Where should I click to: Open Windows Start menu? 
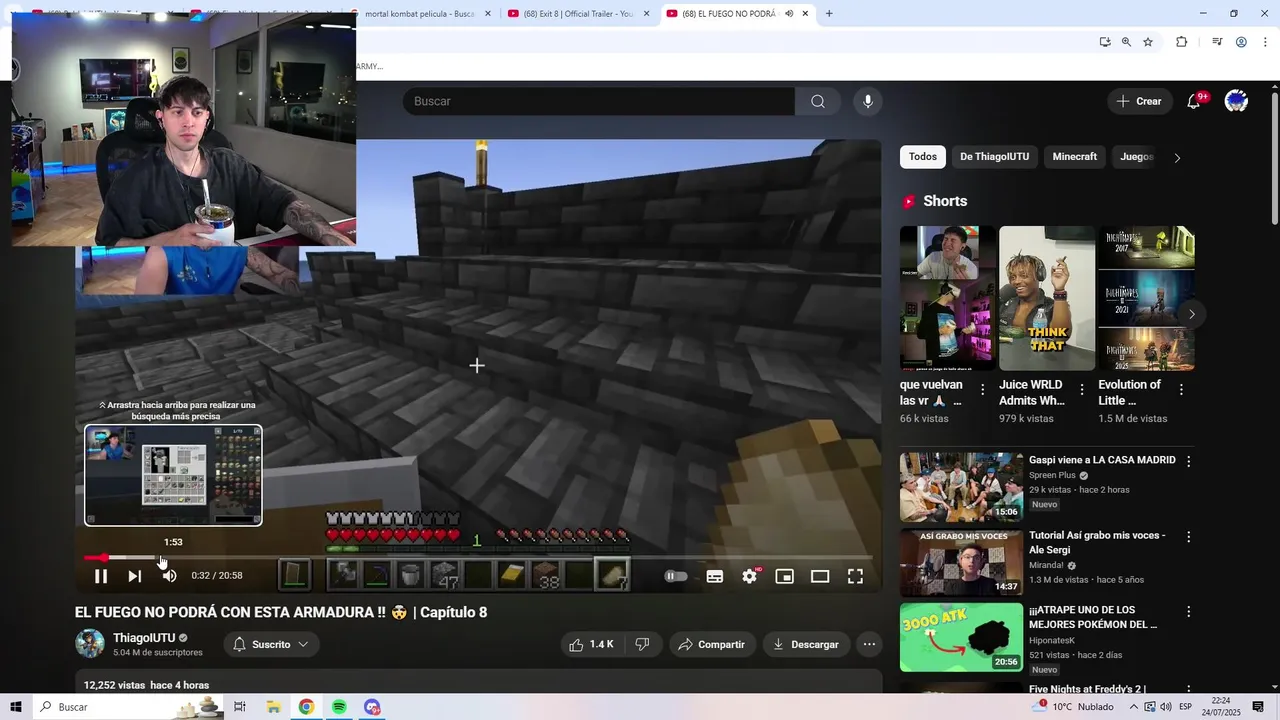click(x=16, y=707)
